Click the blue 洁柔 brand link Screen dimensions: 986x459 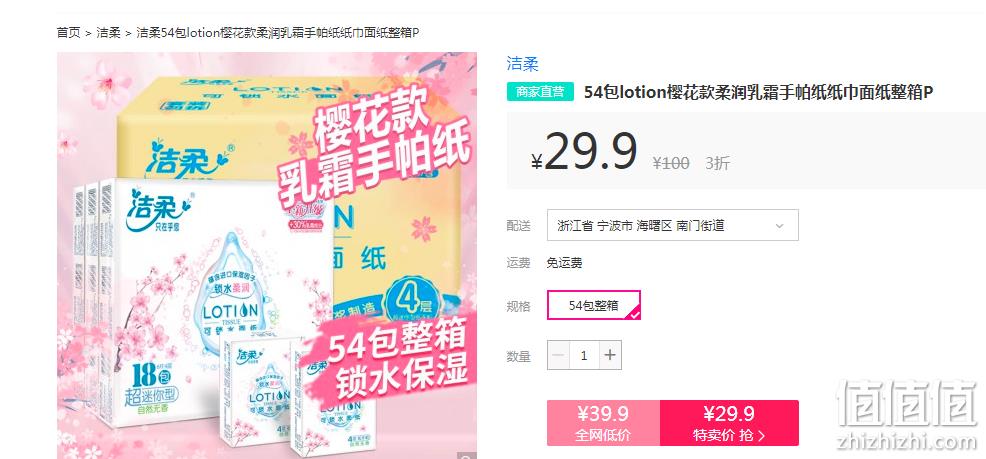pos(523,64)
